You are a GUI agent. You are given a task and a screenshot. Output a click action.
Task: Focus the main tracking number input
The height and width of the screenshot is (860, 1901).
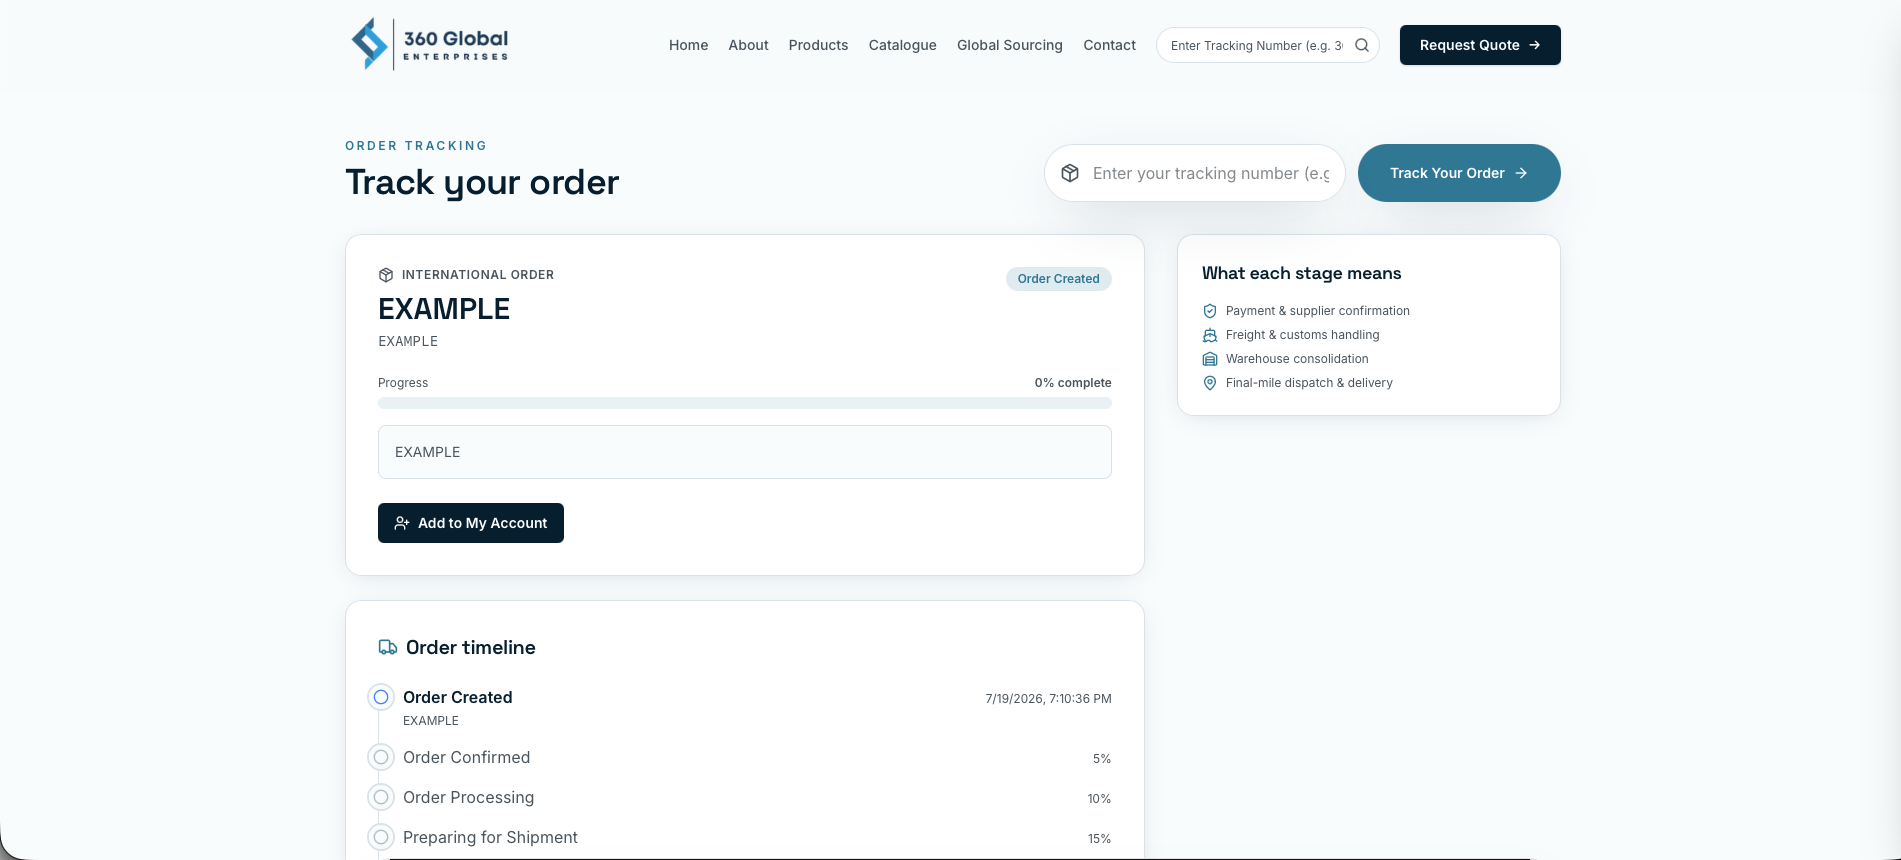1195,173
